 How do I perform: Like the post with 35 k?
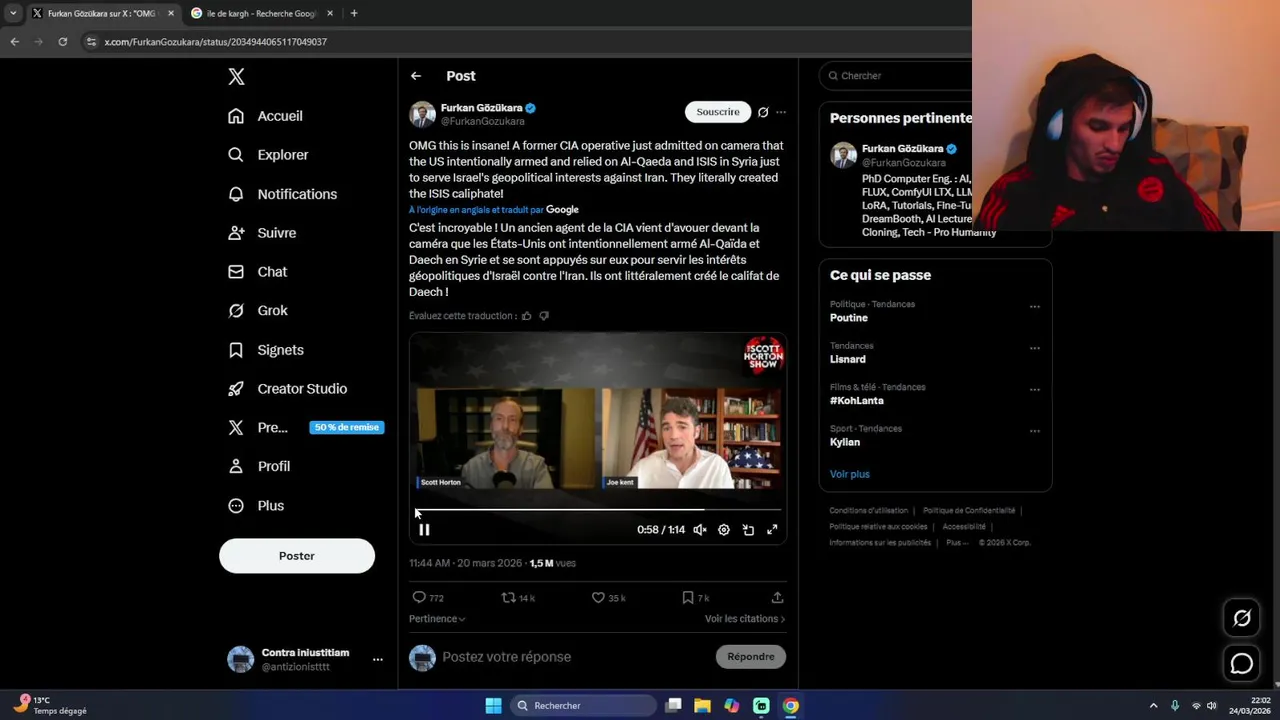608,598
